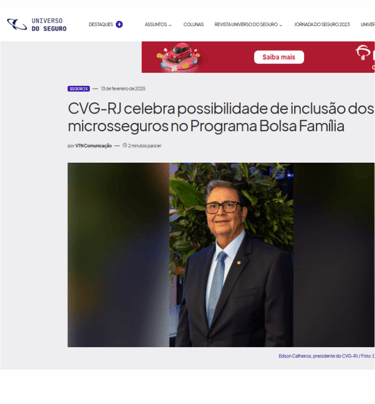Open the Universo do Seguro logo homepage

point(37,24)
